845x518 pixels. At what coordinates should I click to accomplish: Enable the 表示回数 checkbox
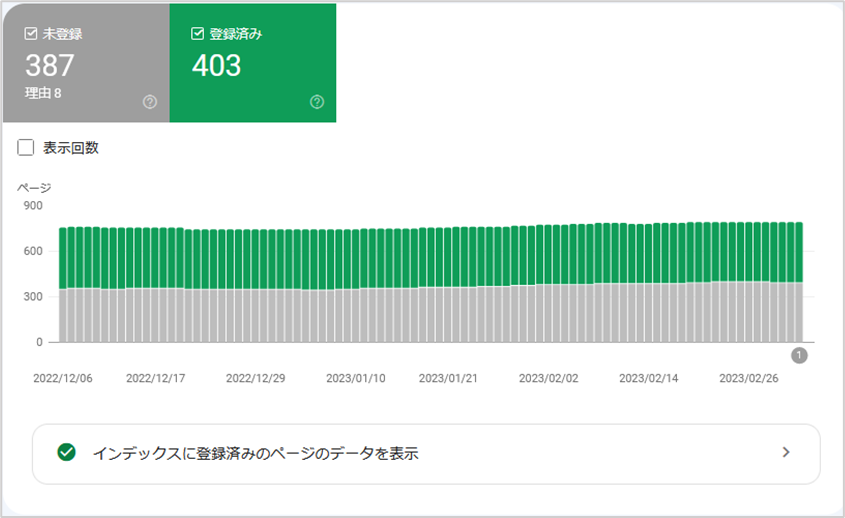[25, 148]
